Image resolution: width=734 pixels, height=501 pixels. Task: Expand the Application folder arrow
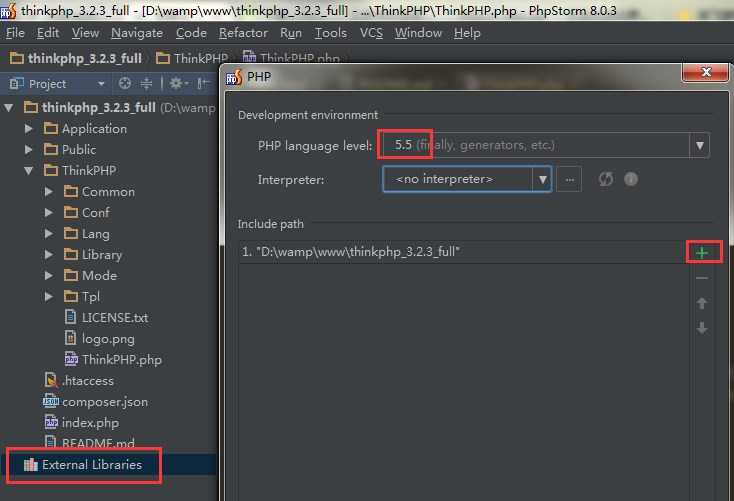click(x=29, y=128)
